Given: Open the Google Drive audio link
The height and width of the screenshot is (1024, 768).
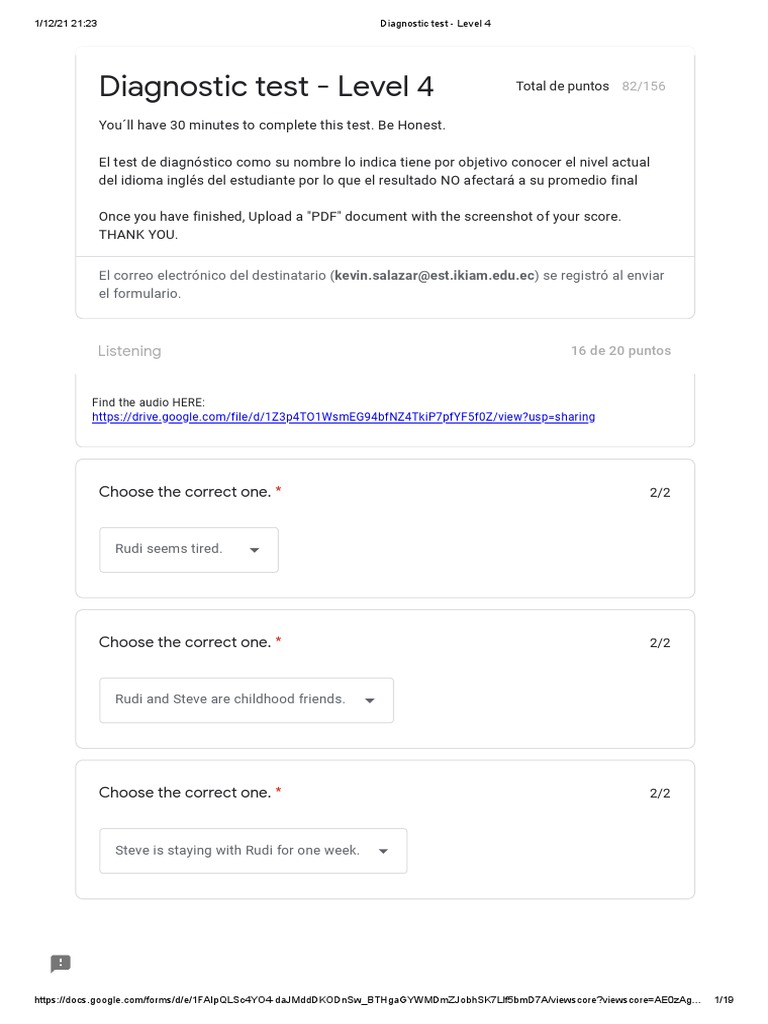Looking at the screenshot, I should point(343,417).
